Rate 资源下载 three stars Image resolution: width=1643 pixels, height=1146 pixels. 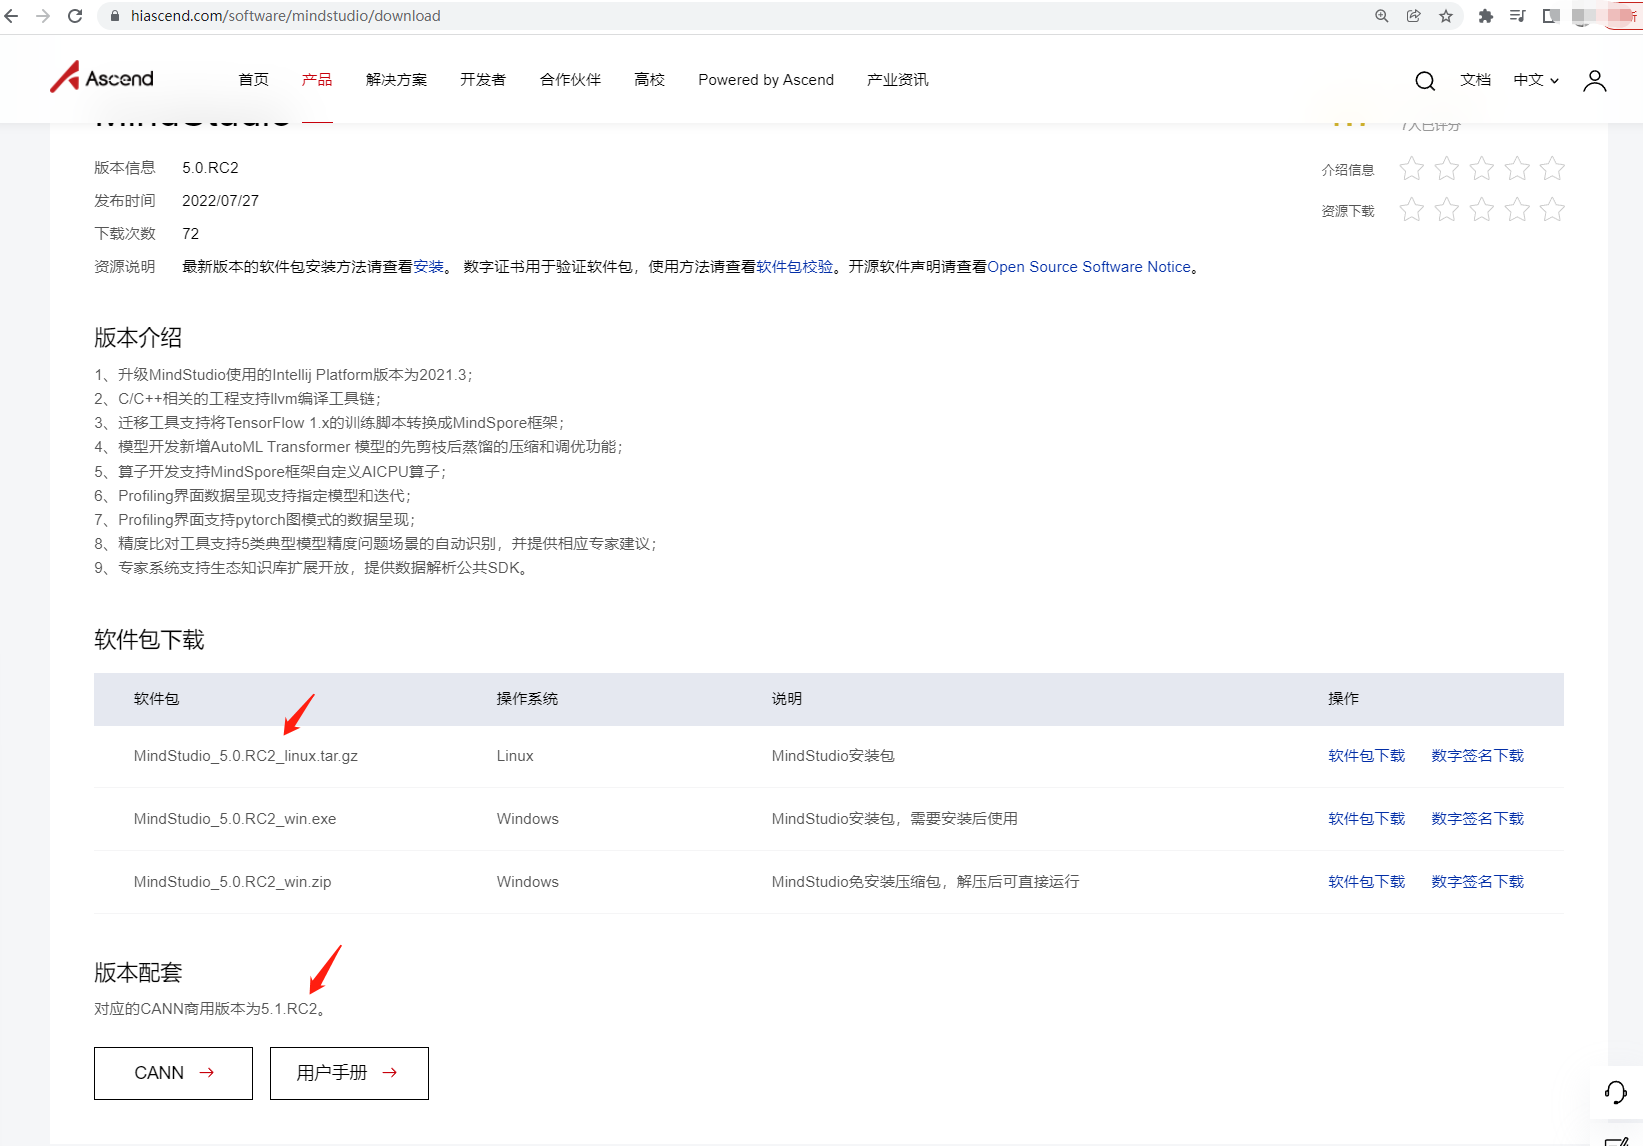[x=1482, y=209]
